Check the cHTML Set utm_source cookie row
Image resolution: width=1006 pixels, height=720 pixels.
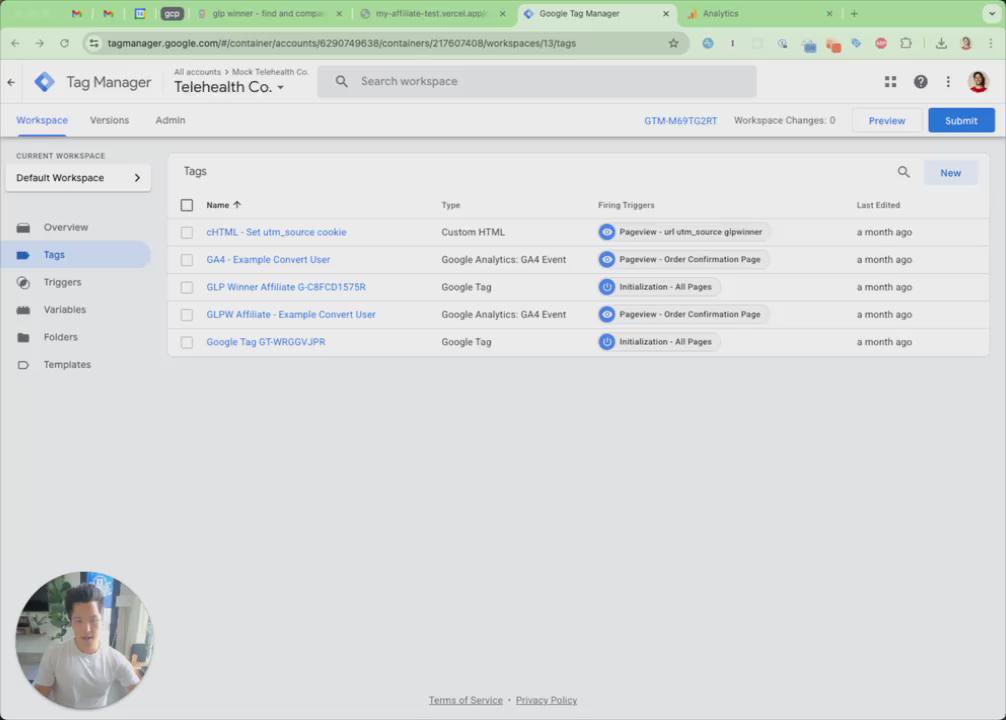tap(187, 232)
